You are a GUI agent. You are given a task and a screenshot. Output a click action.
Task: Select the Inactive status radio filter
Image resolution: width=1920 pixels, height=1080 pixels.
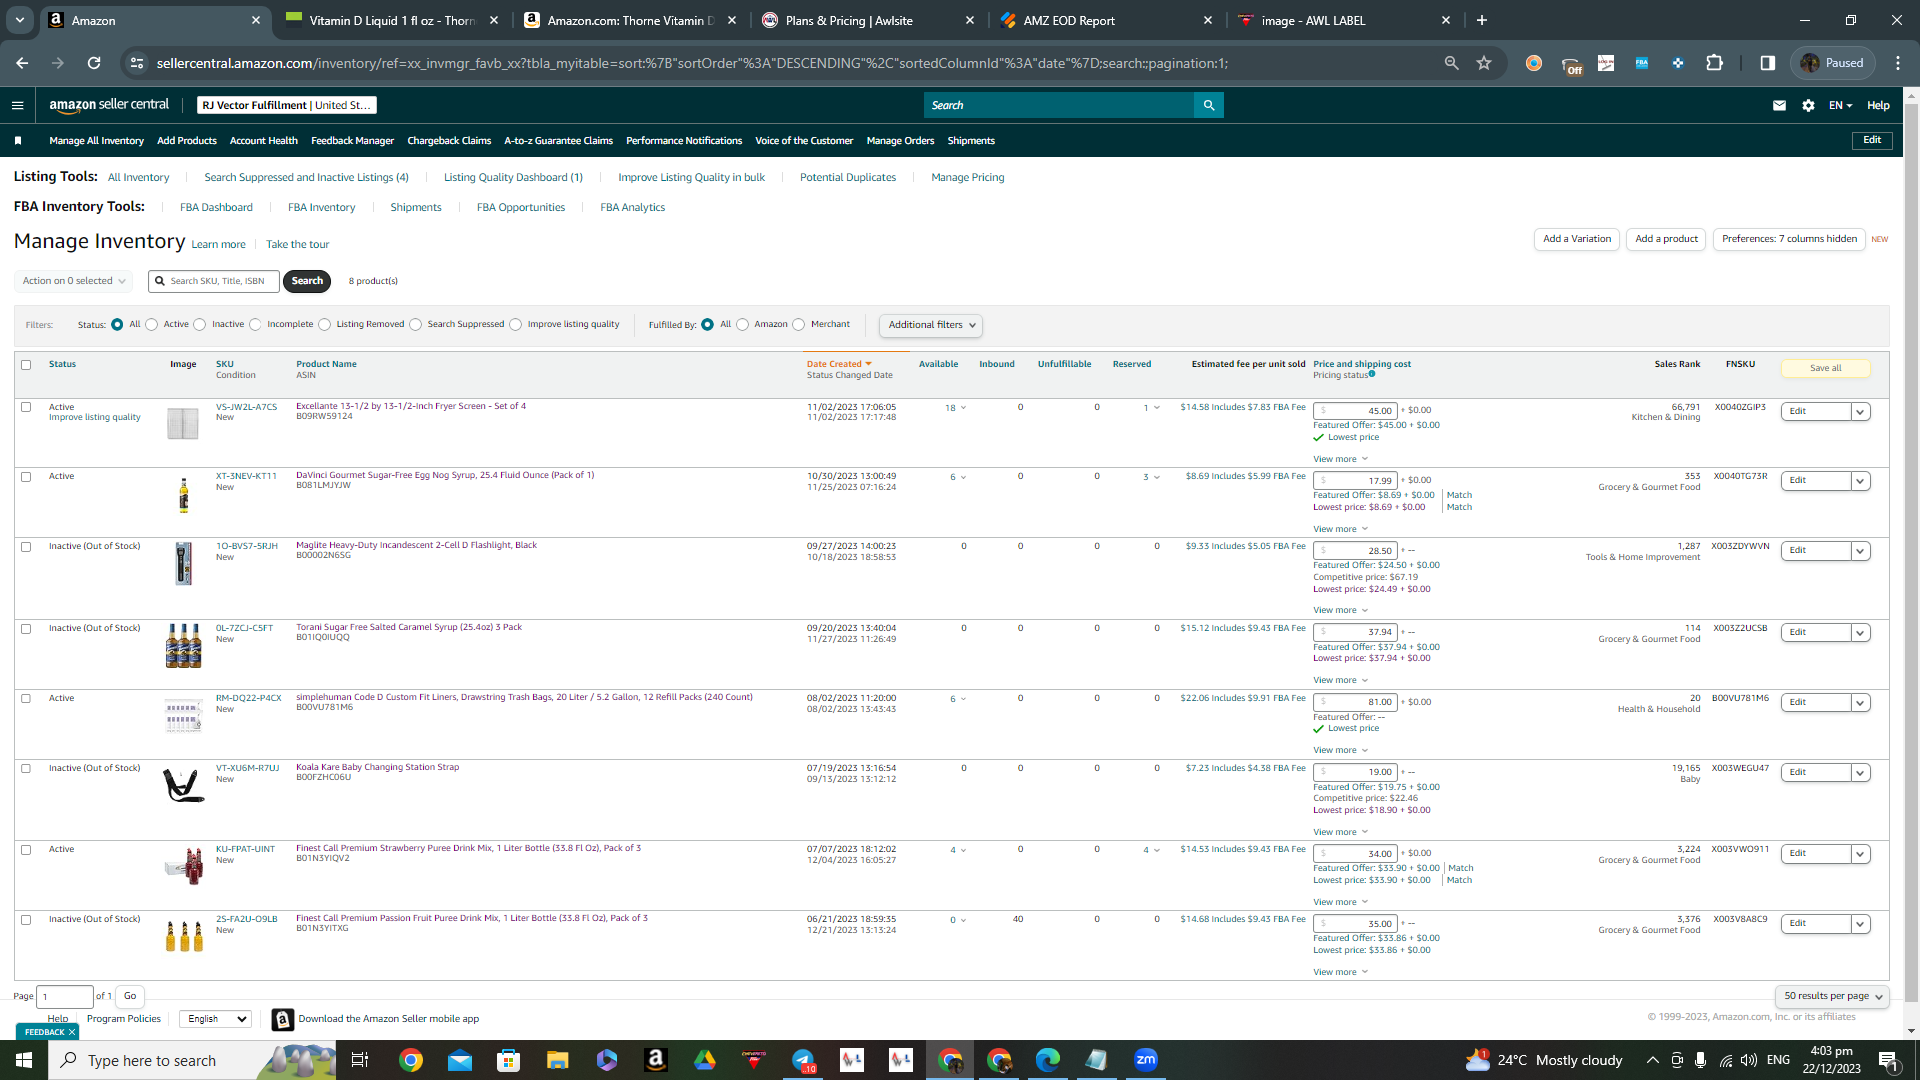pos(200,324)
